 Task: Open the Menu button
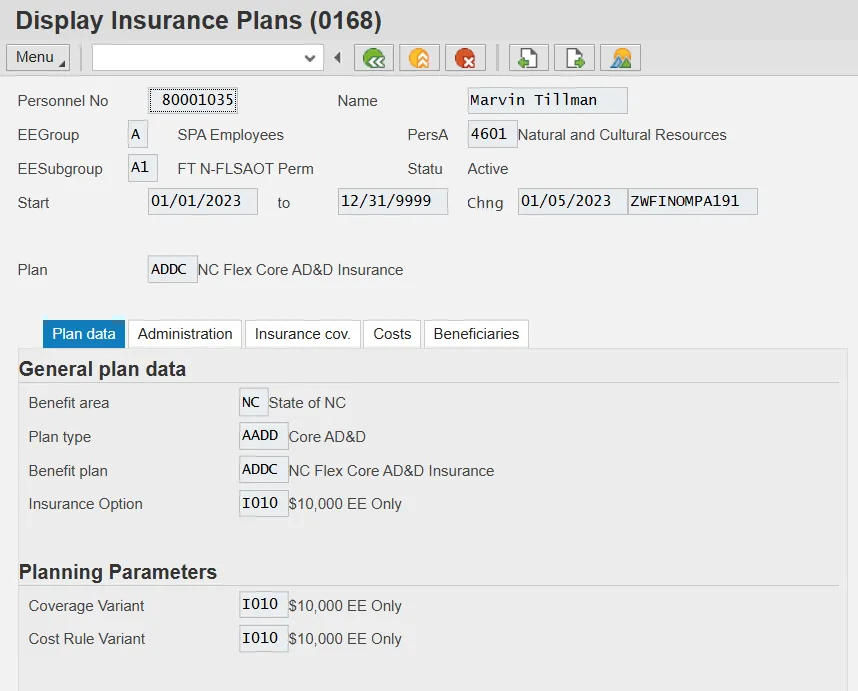38,58
